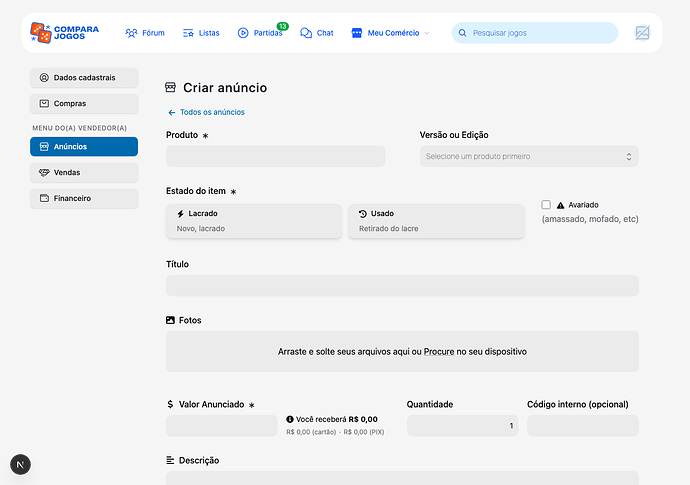Screen dimensions: 690x485
Task: Click the Usado history clock icon
Action: [363, 214]
